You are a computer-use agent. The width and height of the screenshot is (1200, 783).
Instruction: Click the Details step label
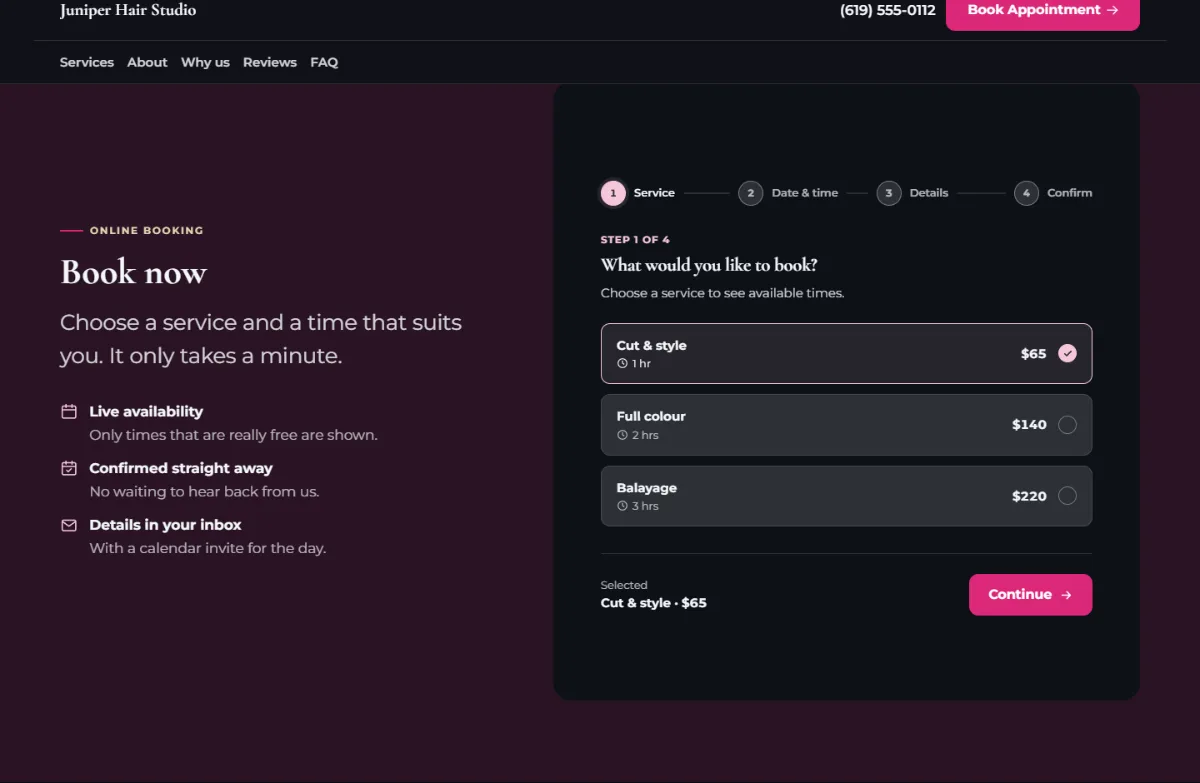(x=929, y=193)
